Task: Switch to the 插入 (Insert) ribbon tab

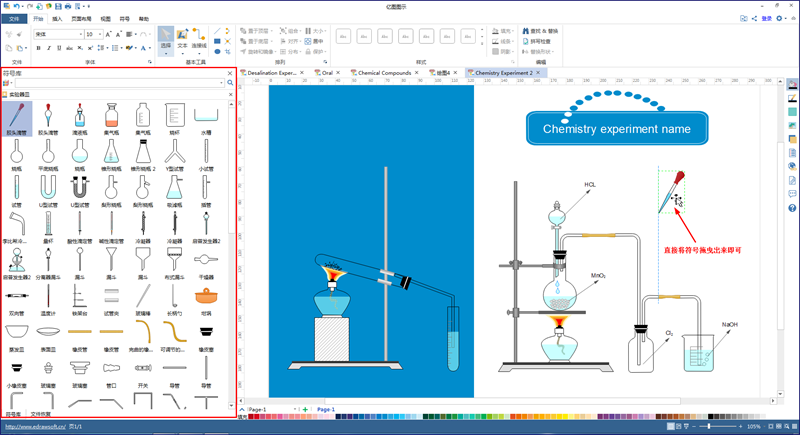Action: coord(57,19)
